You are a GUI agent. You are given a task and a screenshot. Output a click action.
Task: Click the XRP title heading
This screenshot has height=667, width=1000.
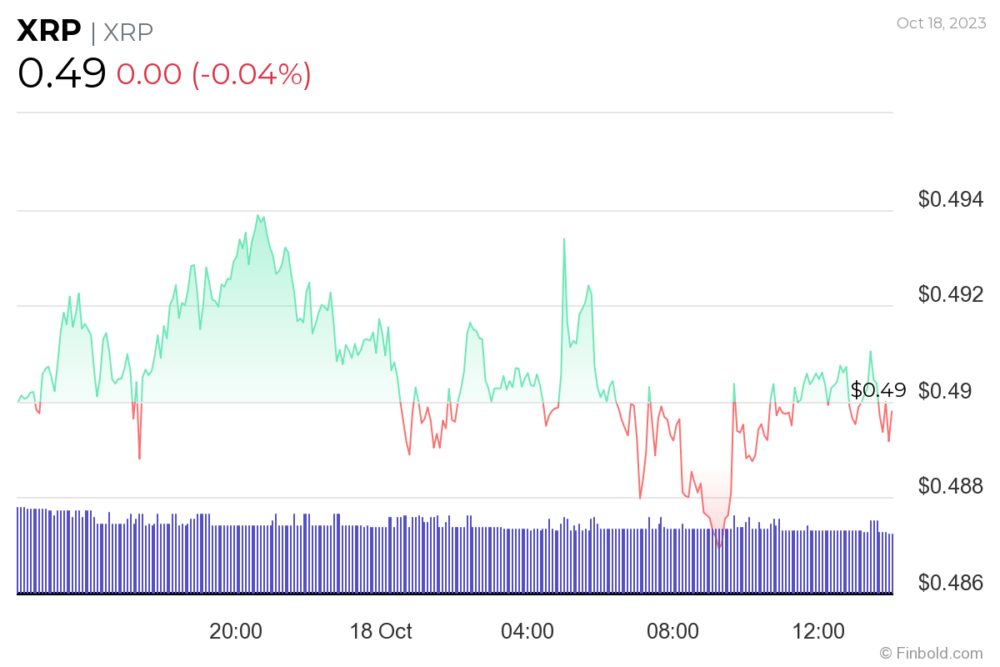coord(48,31)
